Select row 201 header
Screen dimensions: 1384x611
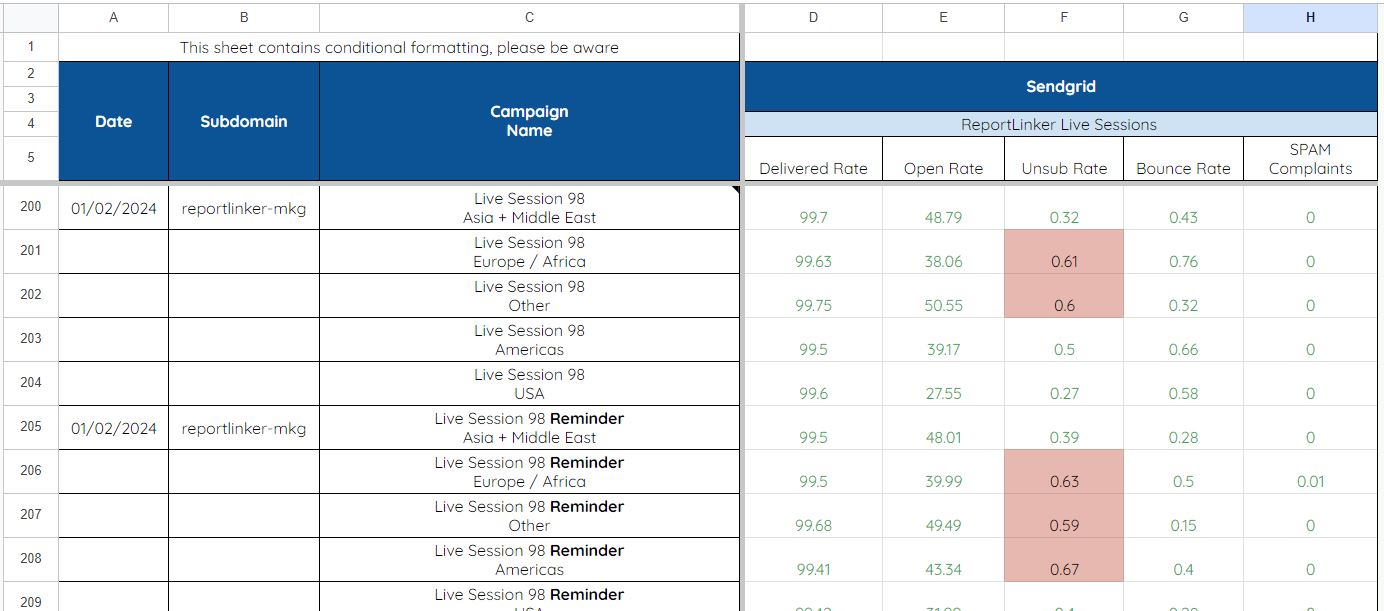coord(30,251)
